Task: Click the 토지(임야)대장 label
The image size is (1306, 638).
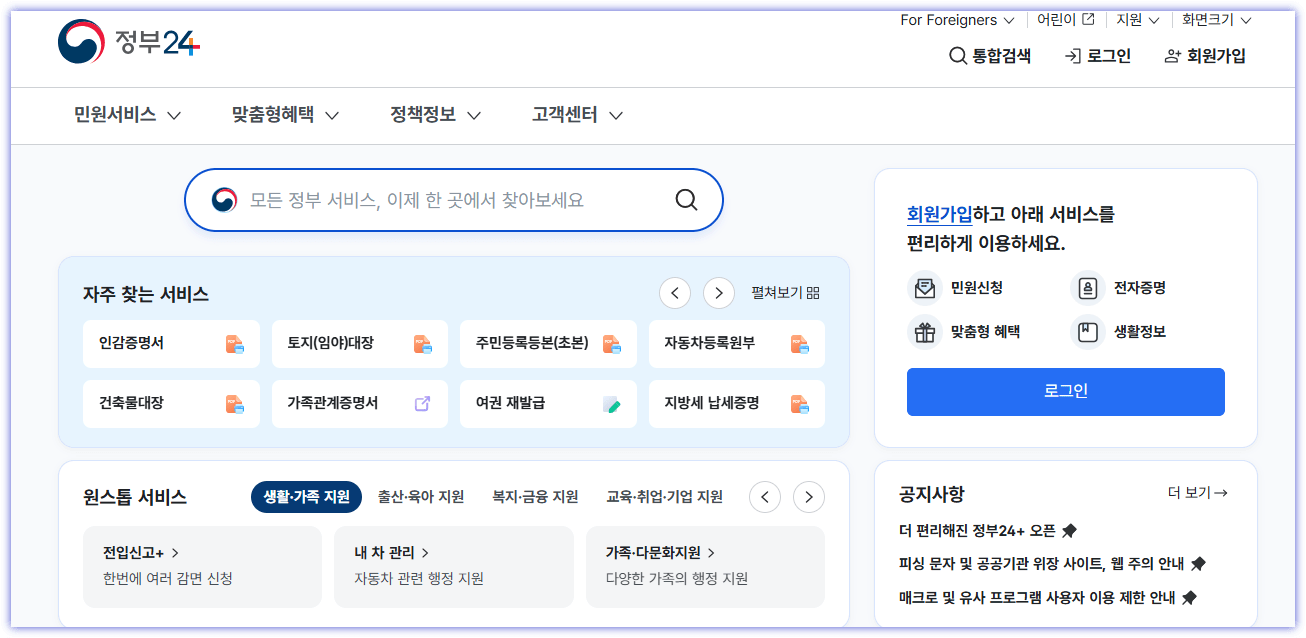Action: tap(330, 344)
